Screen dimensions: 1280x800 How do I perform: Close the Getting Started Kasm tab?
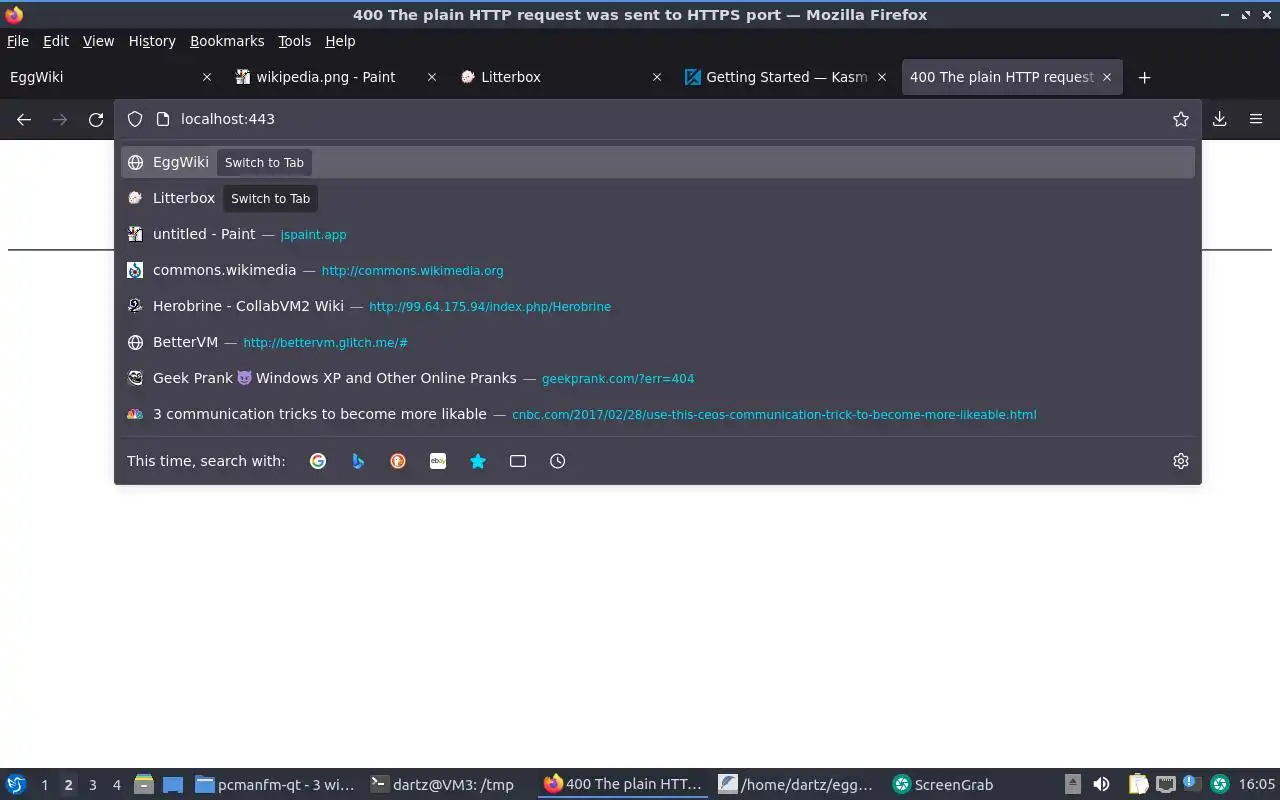[882, 77]
